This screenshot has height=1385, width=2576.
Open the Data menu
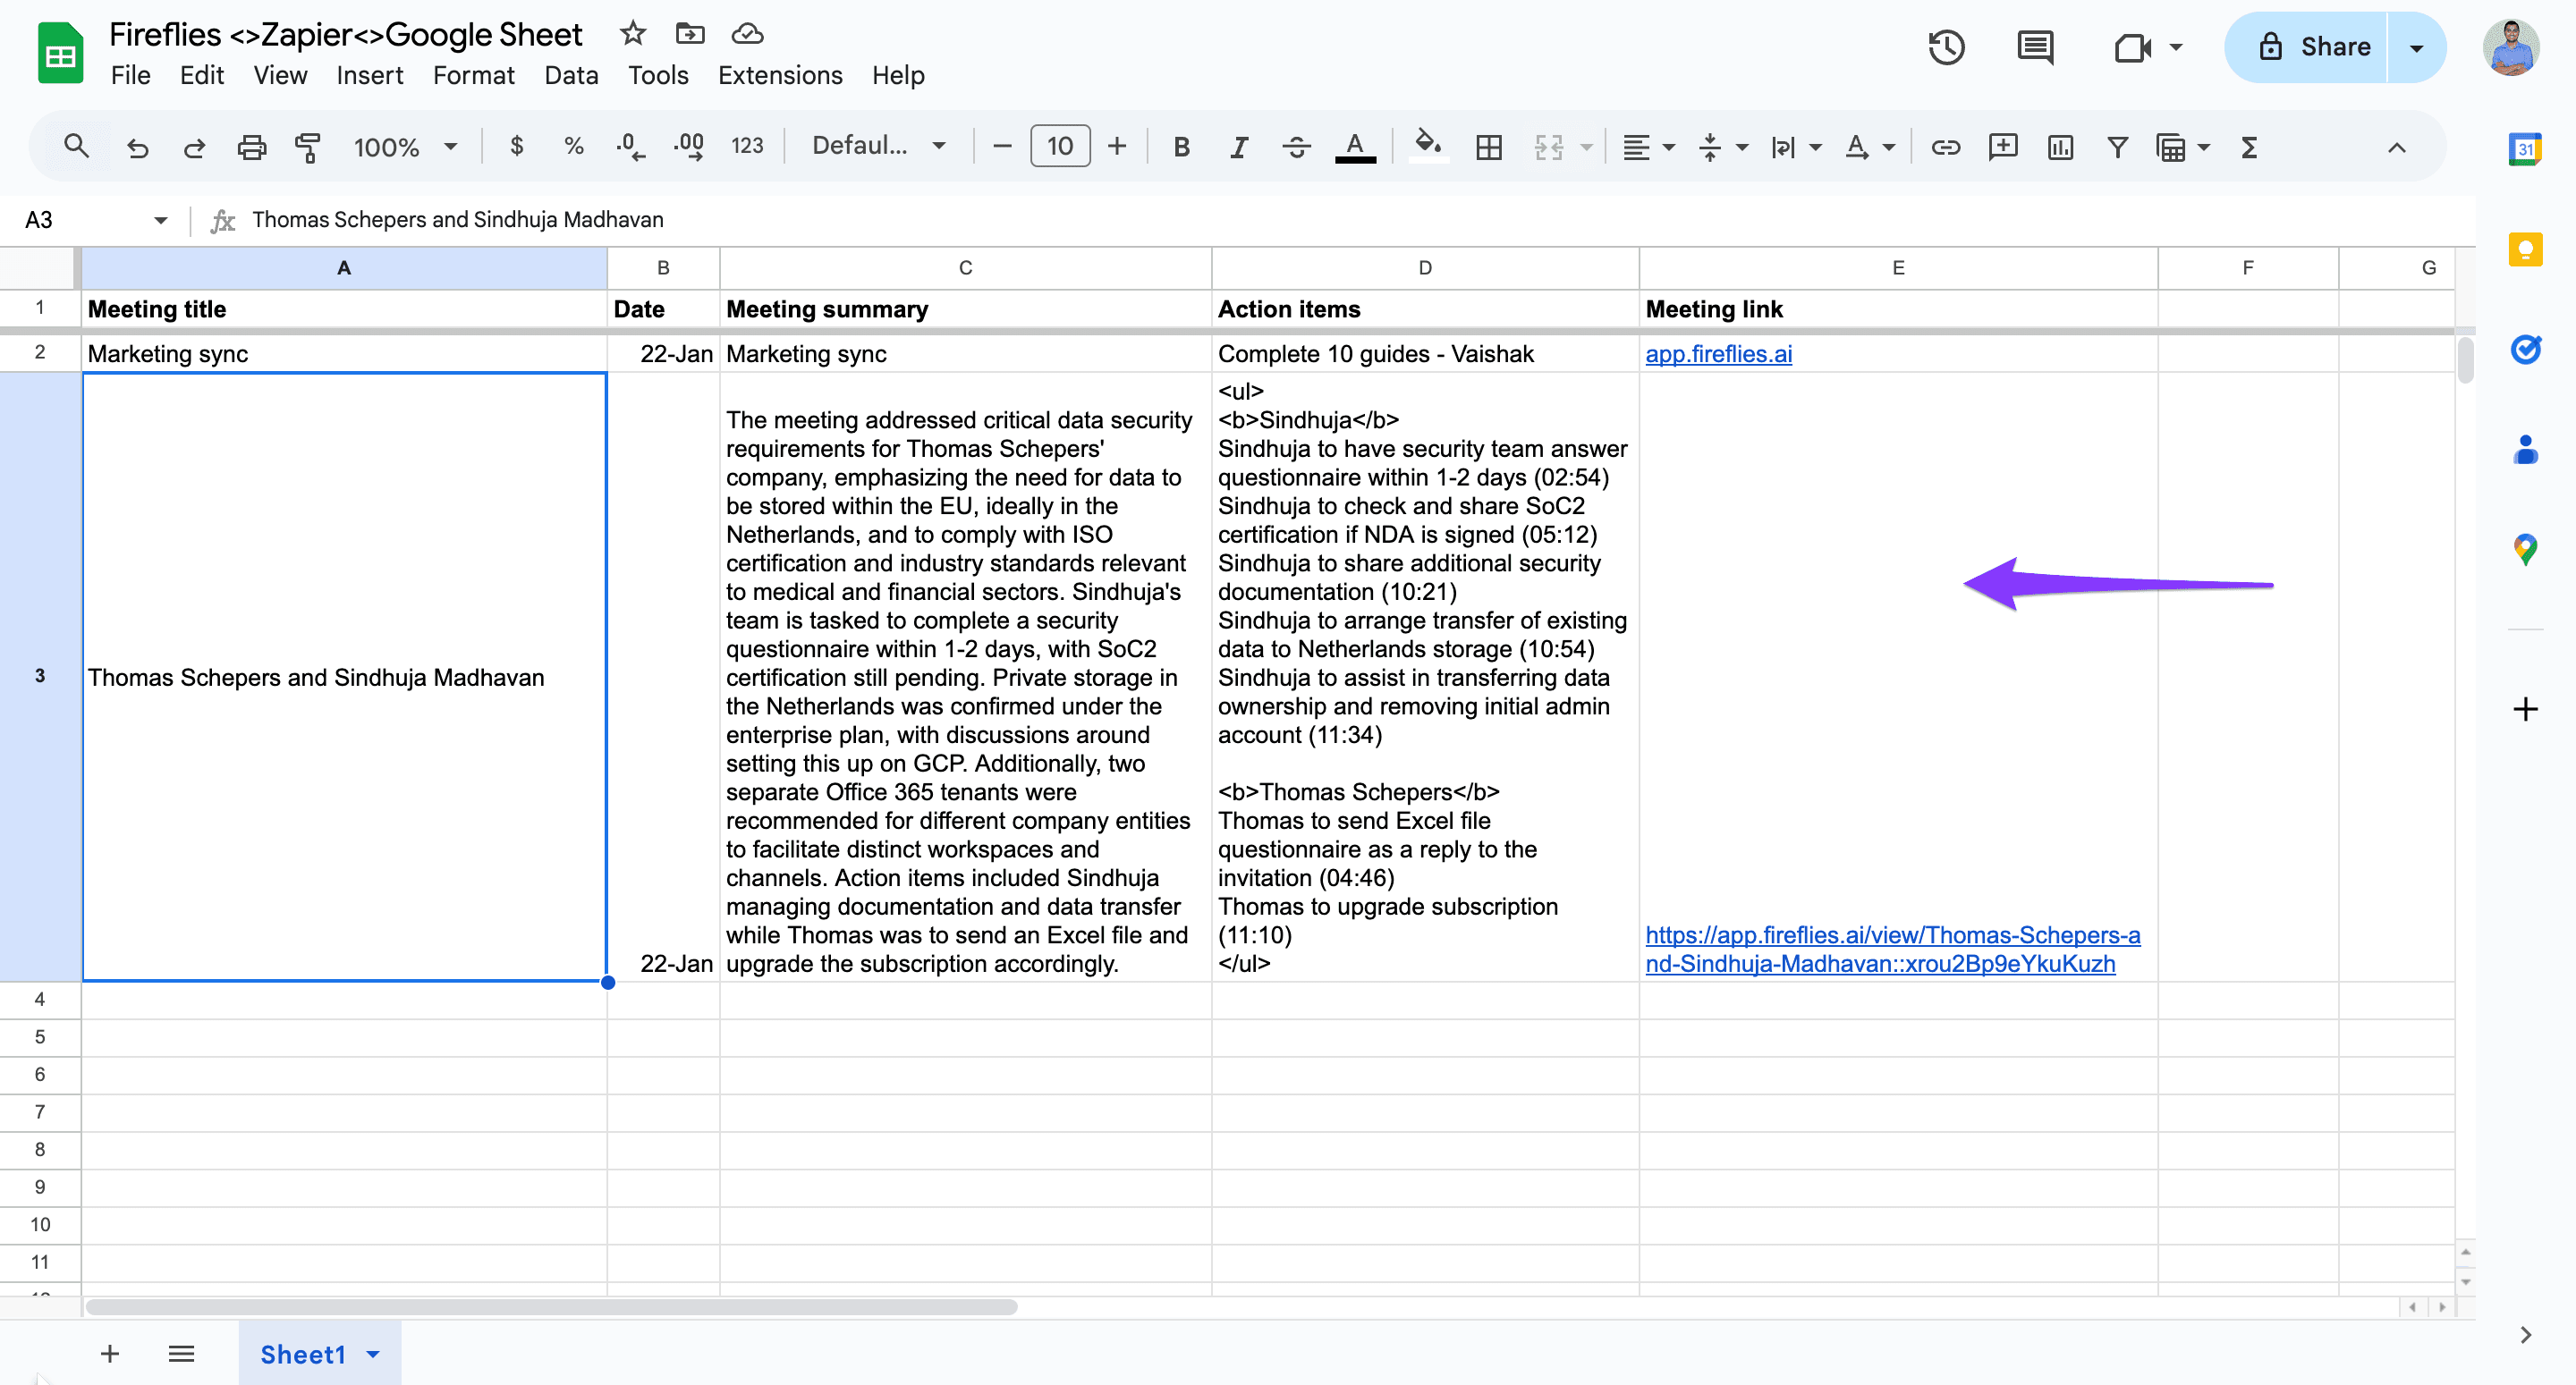click(x=571, y=75)
